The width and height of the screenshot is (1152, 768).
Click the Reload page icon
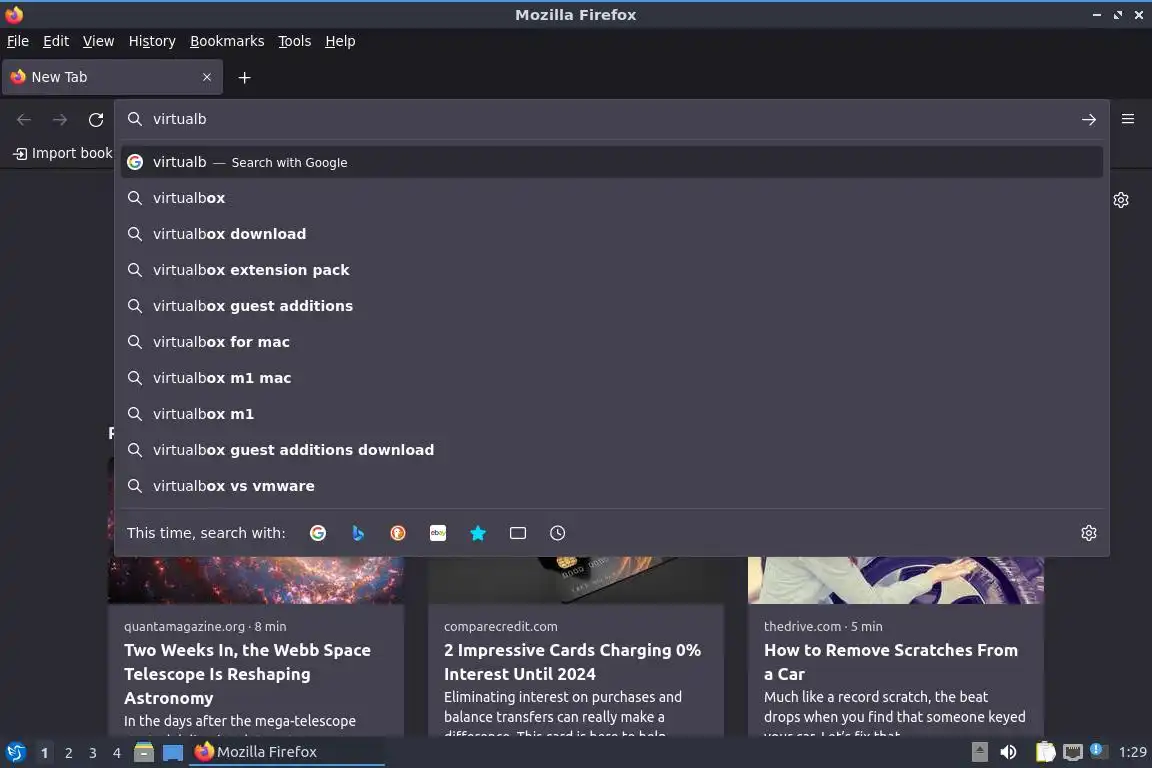96,119
